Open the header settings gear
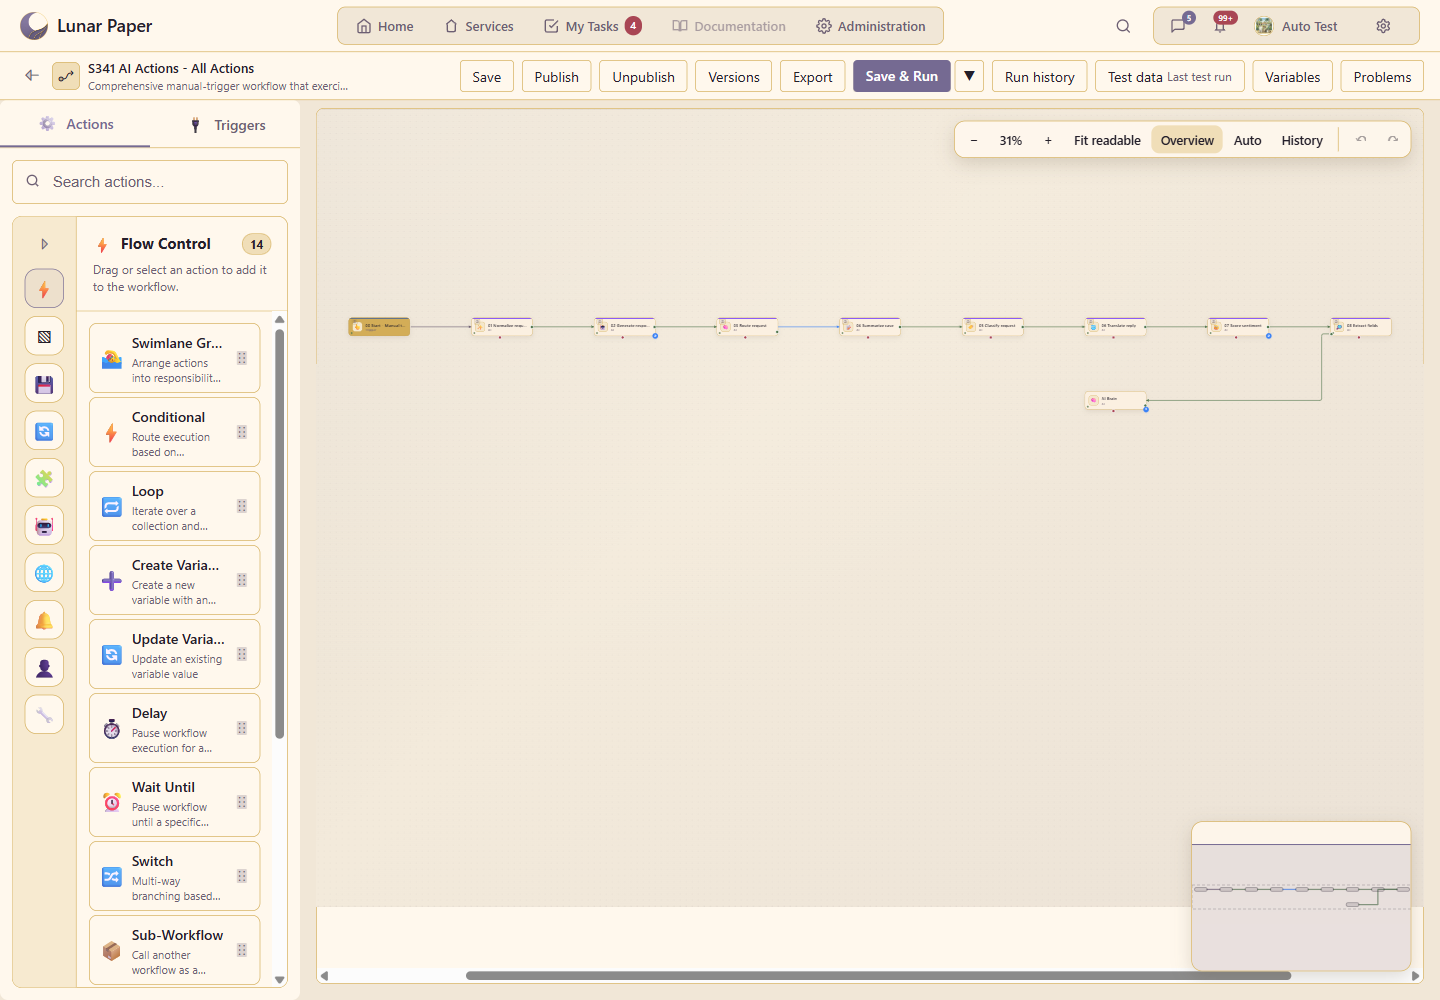This screenshot has width=1440, height=1000. [1383, 26]
